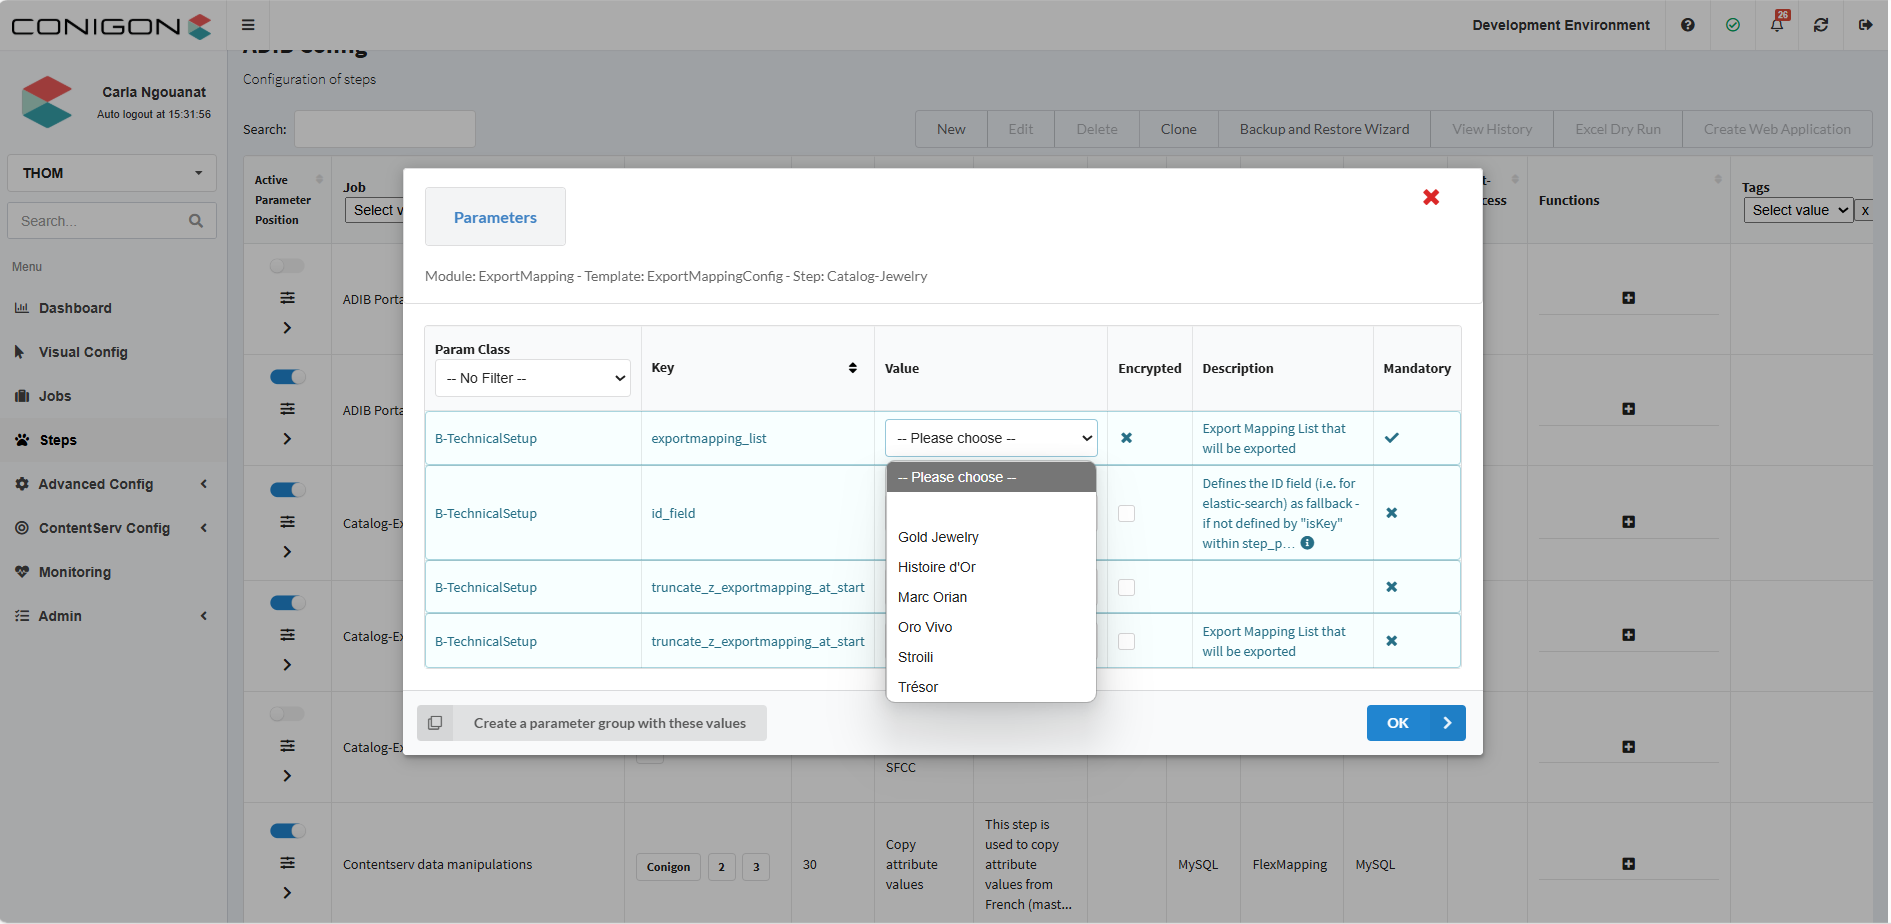This screenshot has width=1891, height=924.
Task: Open the notifications bell icon
Action: tap(1776, 25)
